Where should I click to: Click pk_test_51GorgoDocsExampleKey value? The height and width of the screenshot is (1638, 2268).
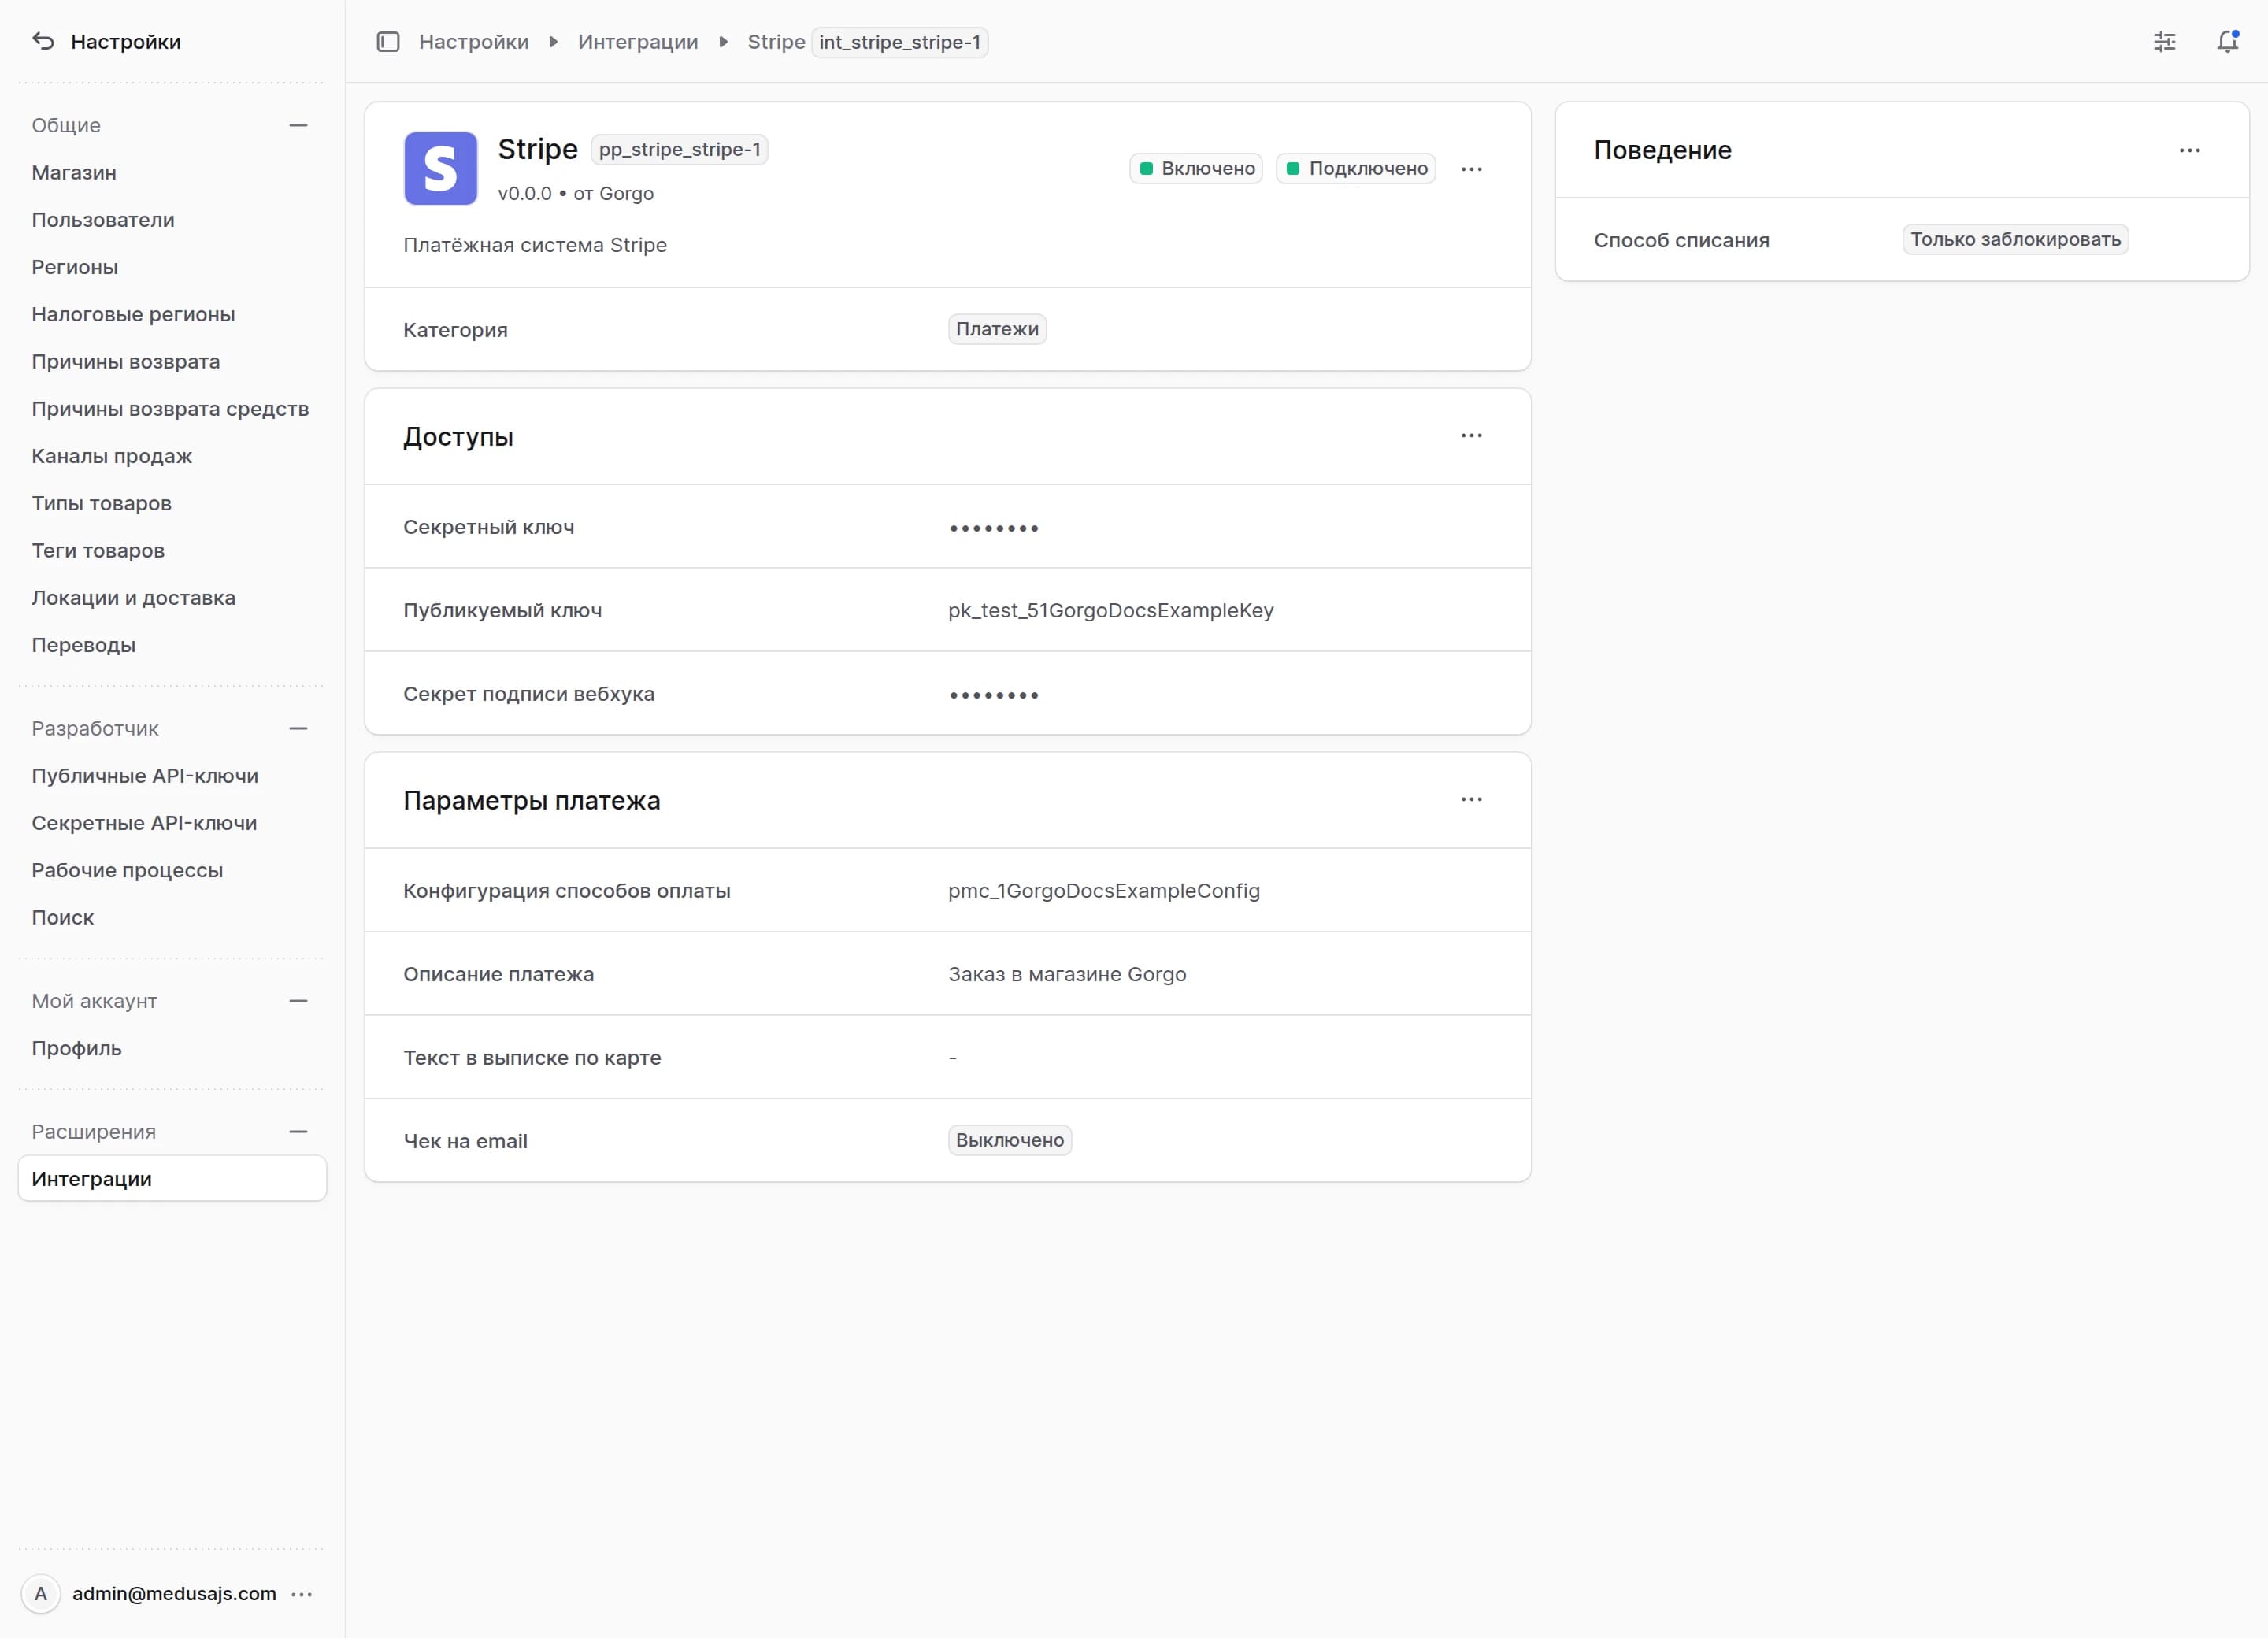click(1111, 611)
